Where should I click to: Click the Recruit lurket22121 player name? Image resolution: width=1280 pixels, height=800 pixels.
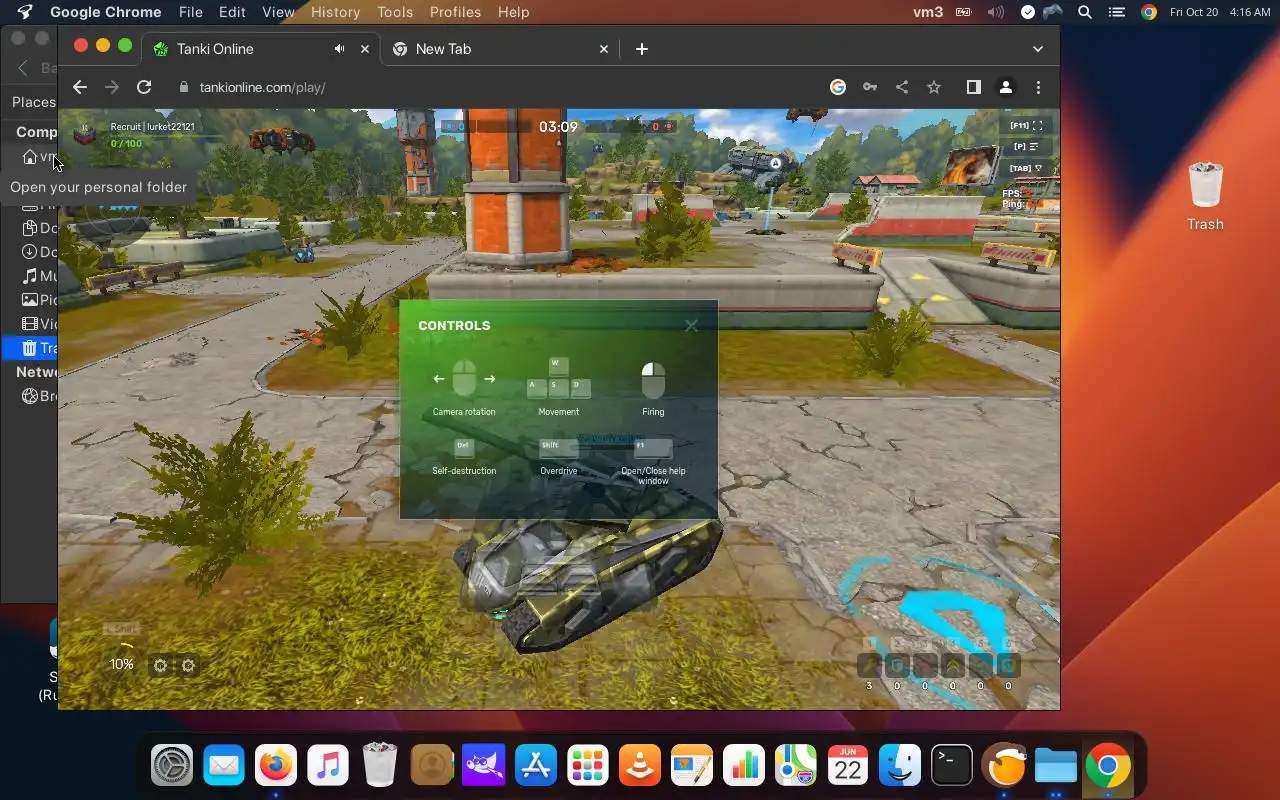pos(152,127)
